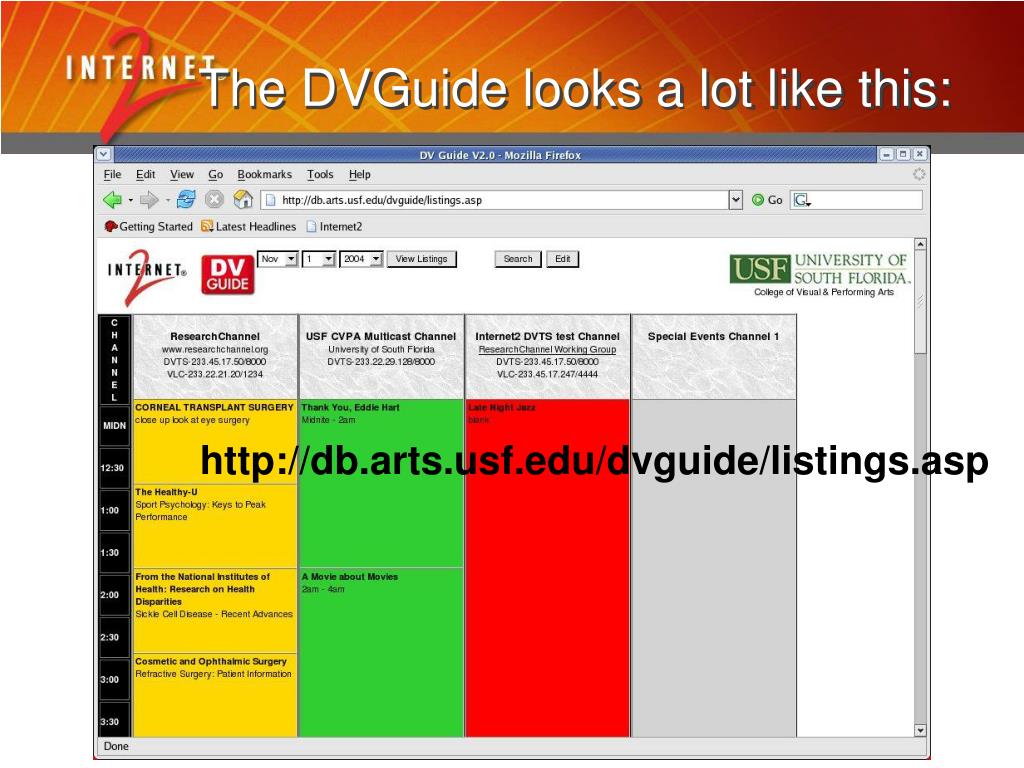
Task: Click the scrollbar down arrow
Action: 920,730
